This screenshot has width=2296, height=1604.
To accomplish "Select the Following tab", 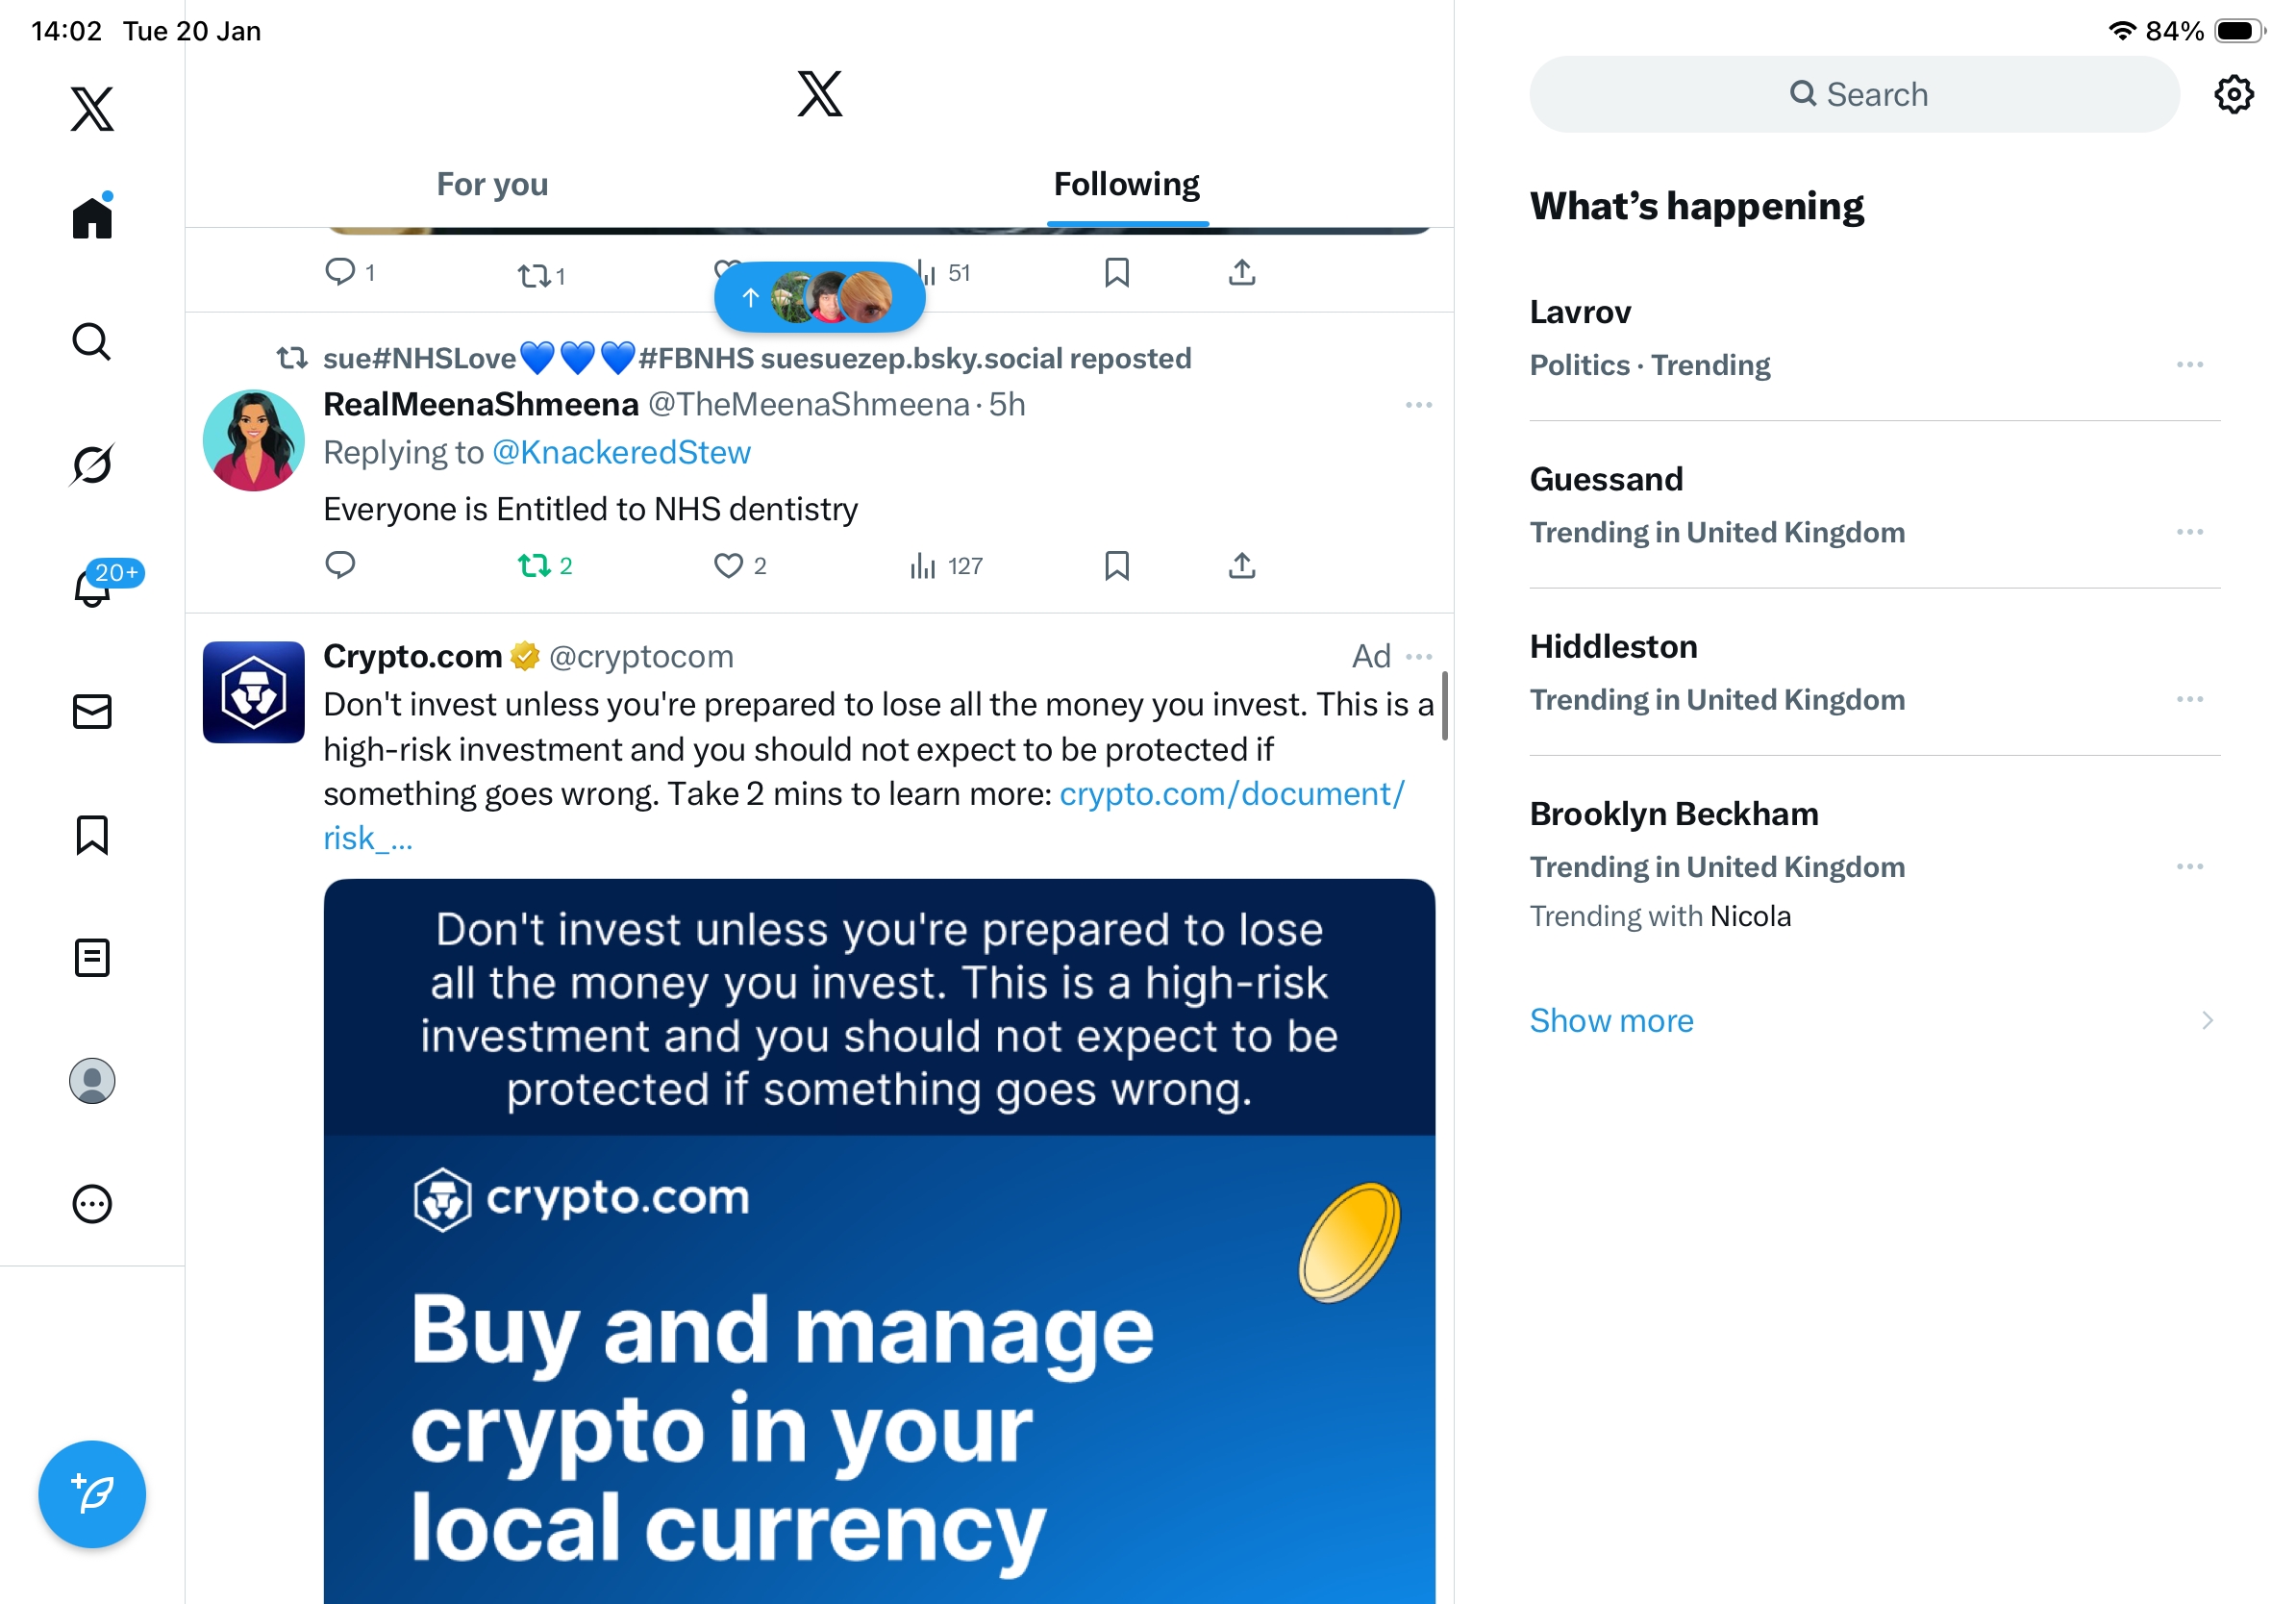I will point(1126,184).
